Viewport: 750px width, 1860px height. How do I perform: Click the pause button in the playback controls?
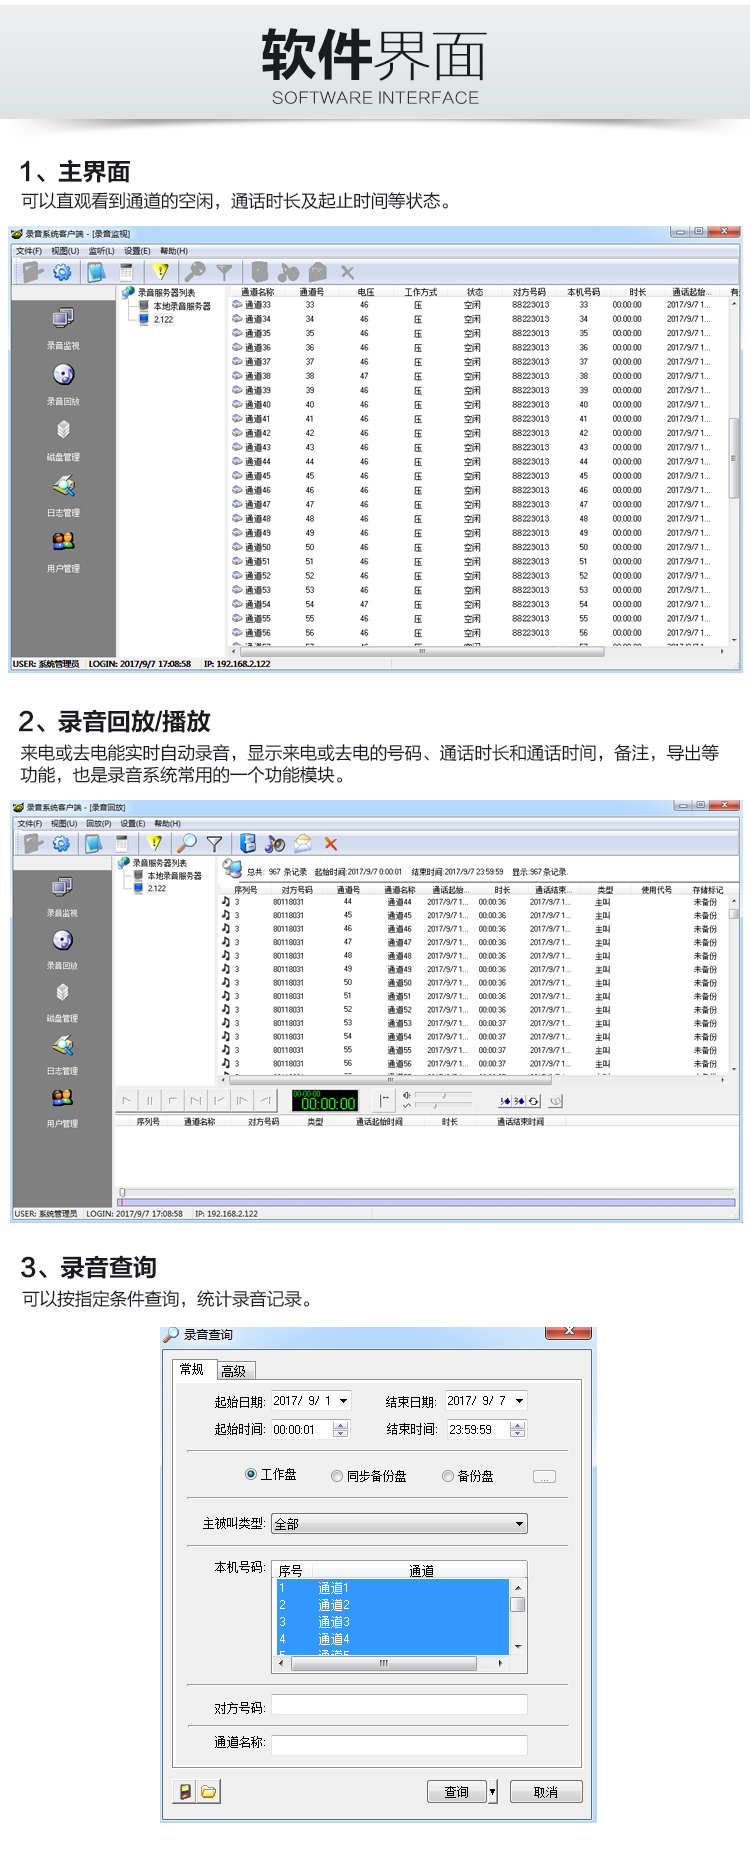coord(150,1100)
